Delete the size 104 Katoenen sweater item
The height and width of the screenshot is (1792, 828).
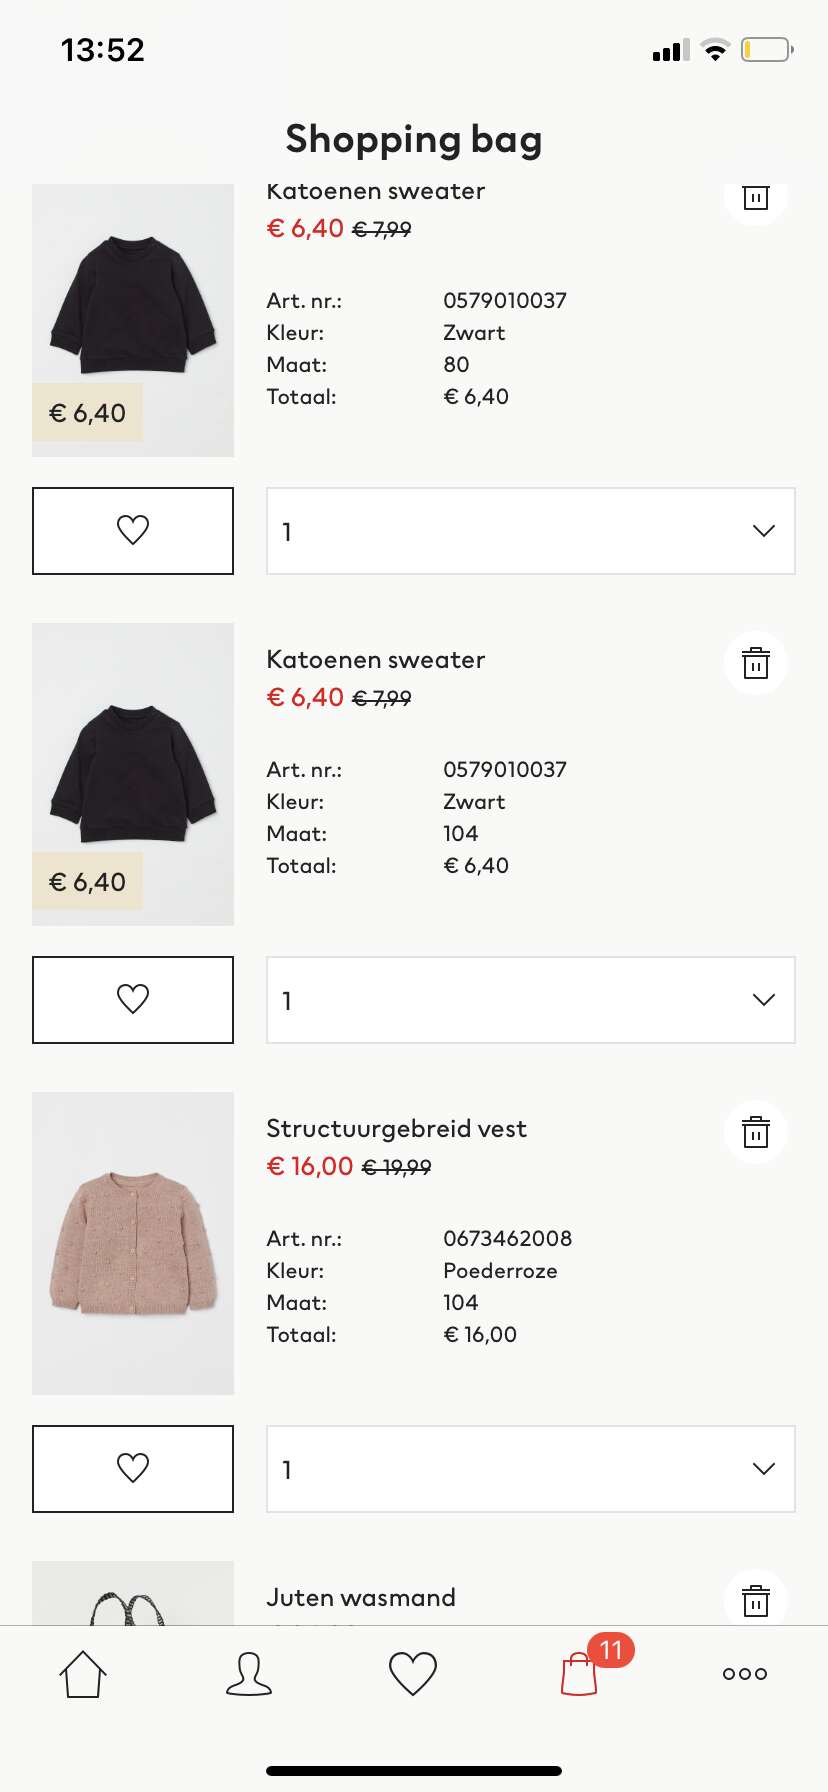(x=756, y=663)
